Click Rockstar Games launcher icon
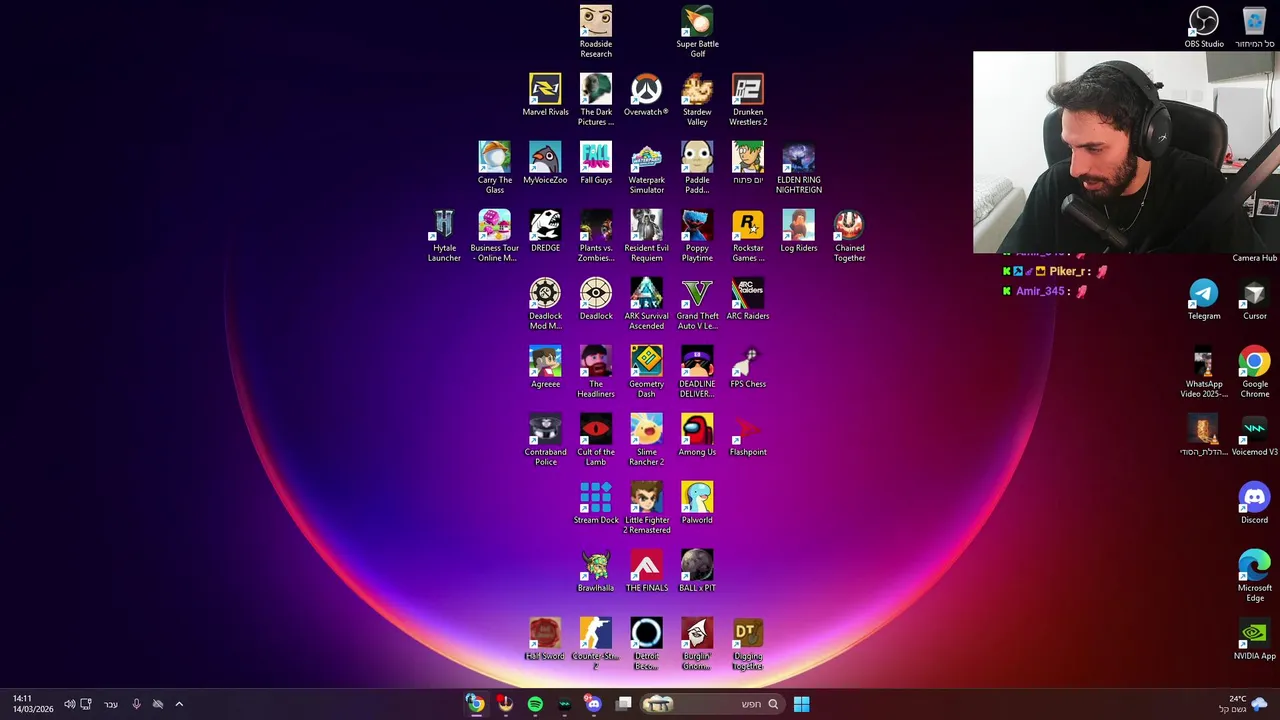1280x720 pixels. pos(748,235)
